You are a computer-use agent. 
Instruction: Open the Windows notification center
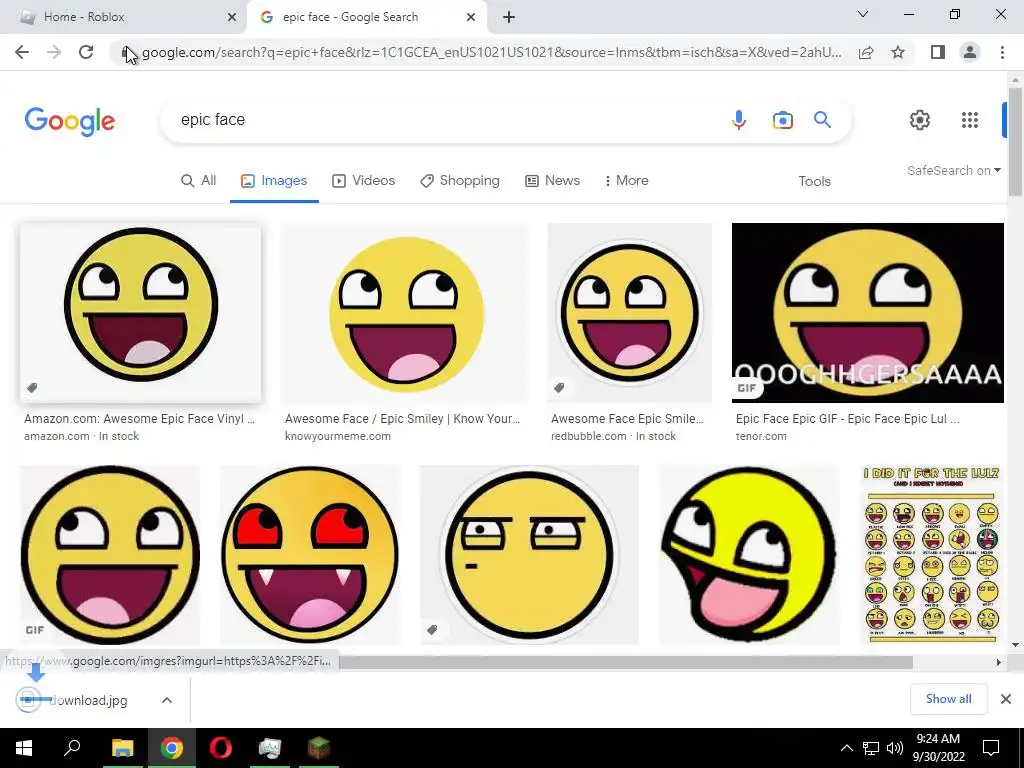(x=991, y=748)
